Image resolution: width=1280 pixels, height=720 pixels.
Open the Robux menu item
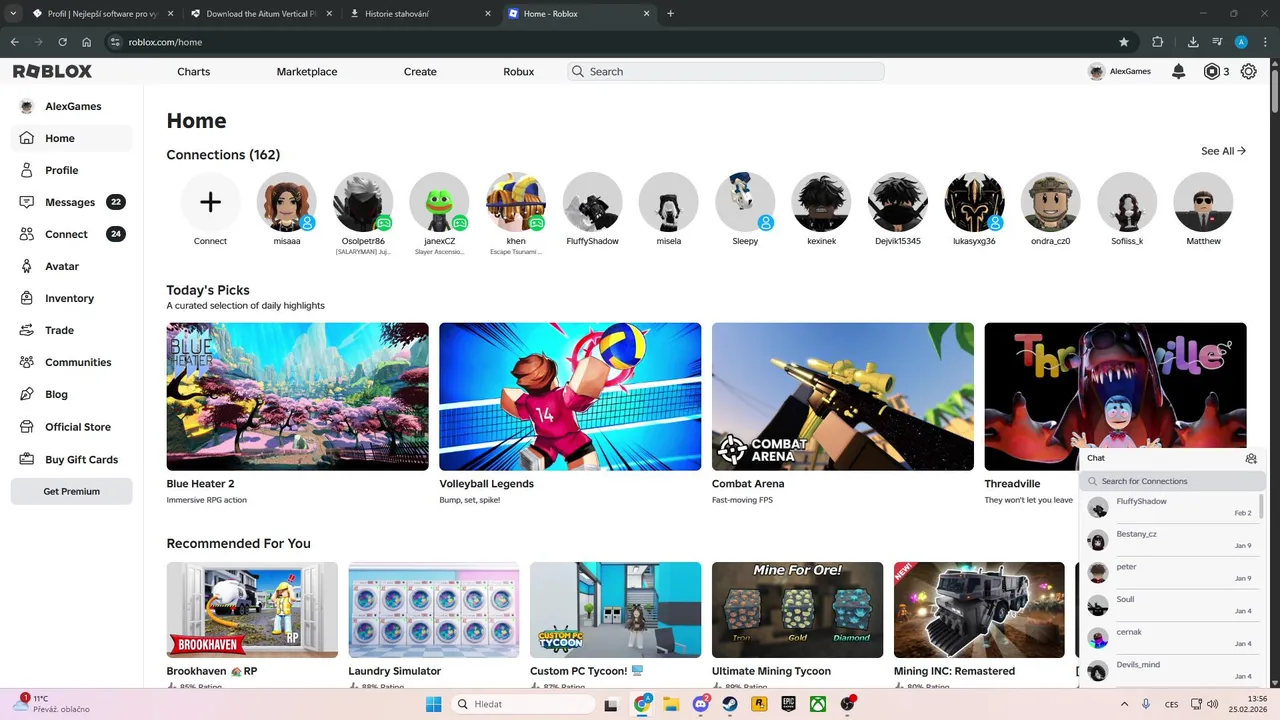(x=519, y=72)
